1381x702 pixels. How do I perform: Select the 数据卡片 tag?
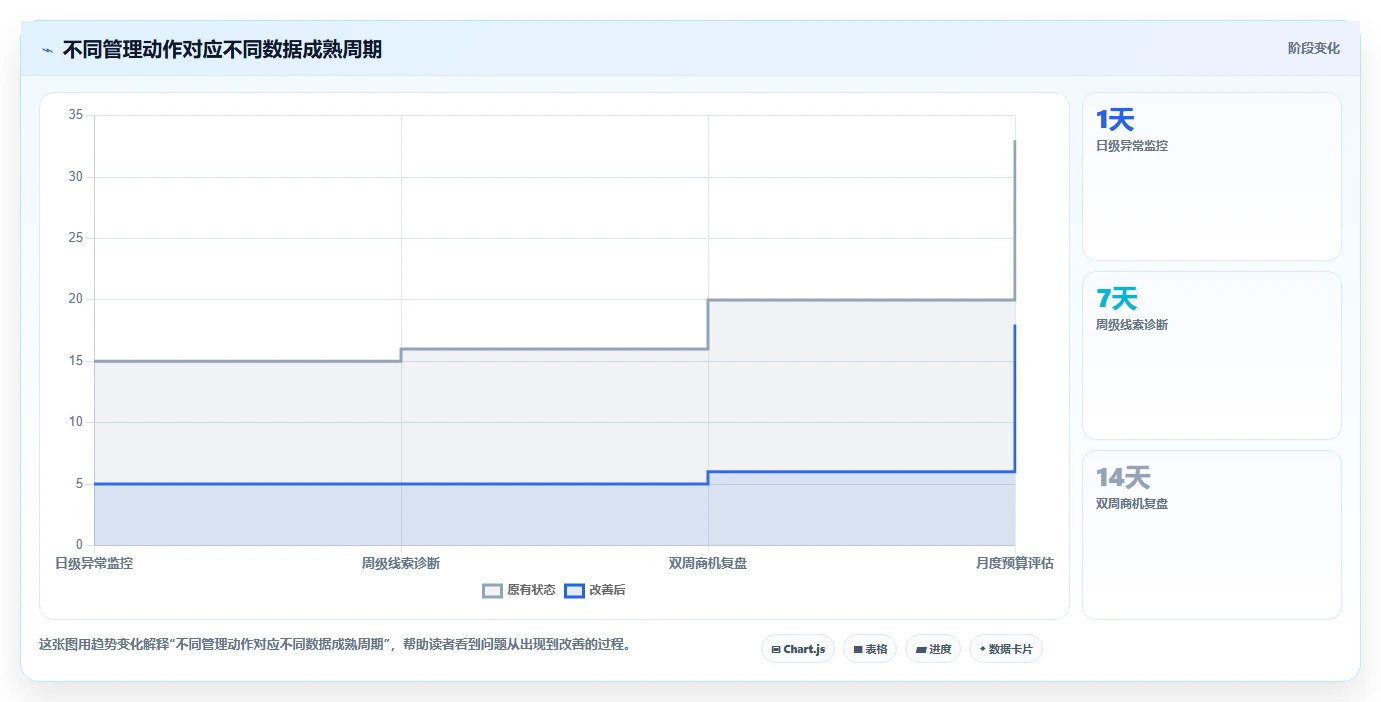1006,649
